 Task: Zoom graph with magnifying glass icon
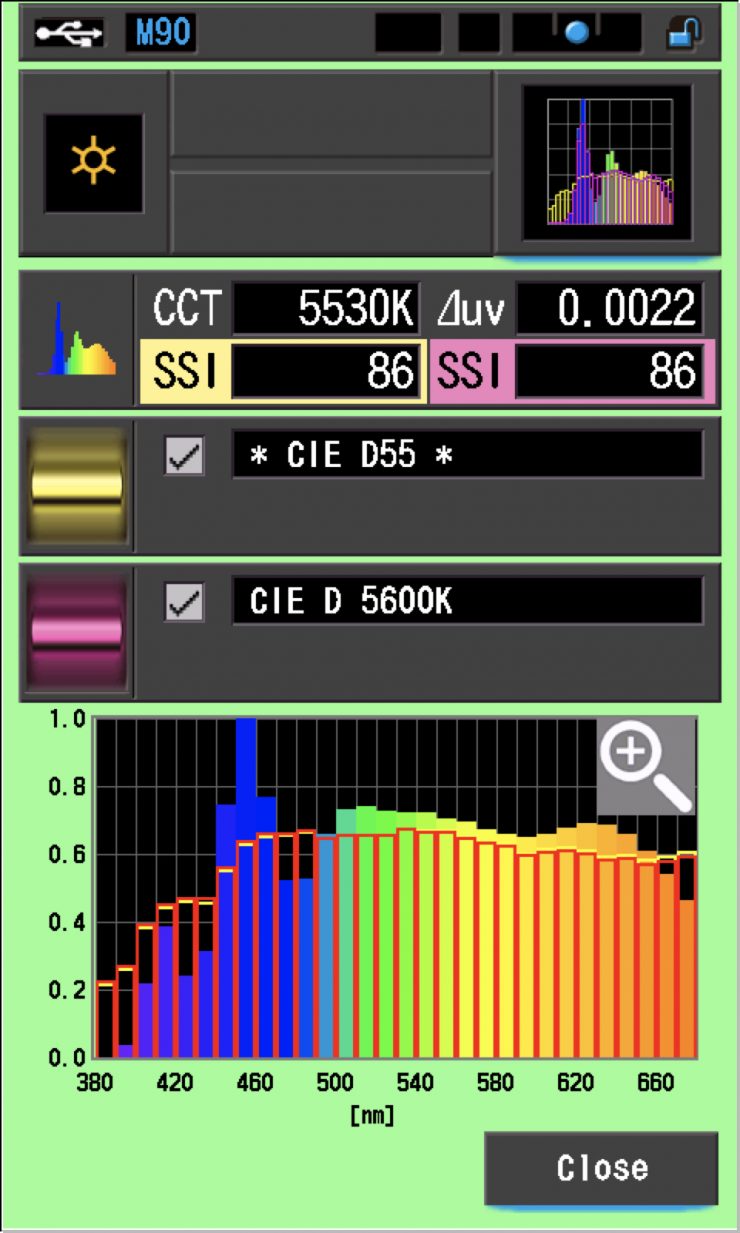(645, 765)
